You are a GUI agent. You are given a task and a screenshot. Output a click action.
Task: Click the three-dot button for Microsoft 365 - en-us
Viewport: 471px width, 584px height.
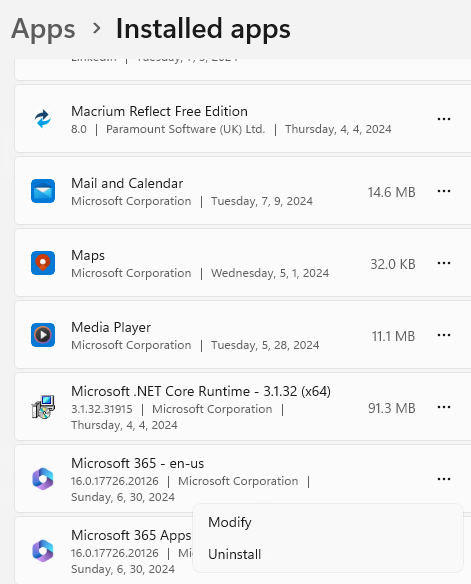pos(444,479)
